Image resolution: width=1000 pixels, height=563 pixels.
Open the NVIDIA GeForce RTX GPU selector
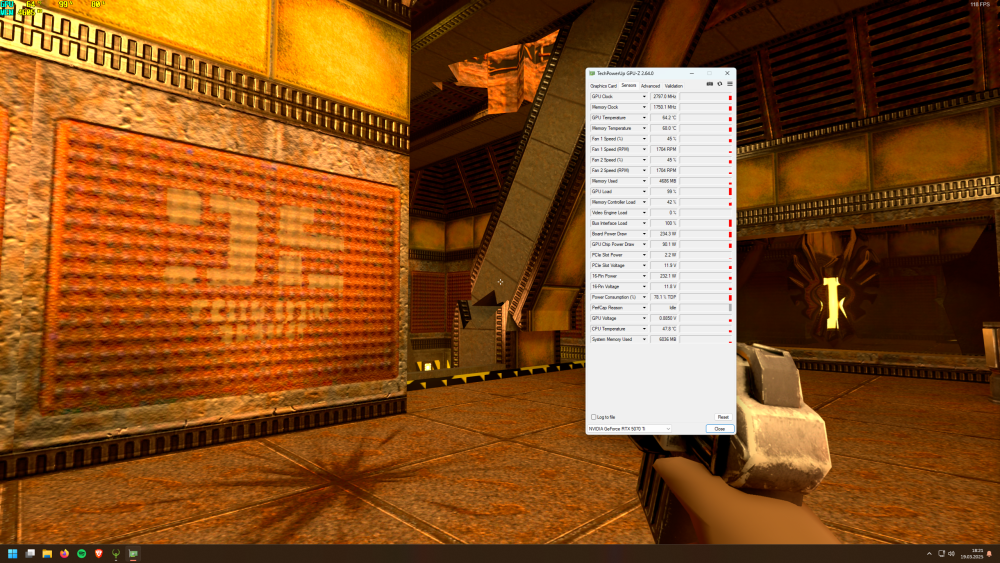(x=629, y=428)
